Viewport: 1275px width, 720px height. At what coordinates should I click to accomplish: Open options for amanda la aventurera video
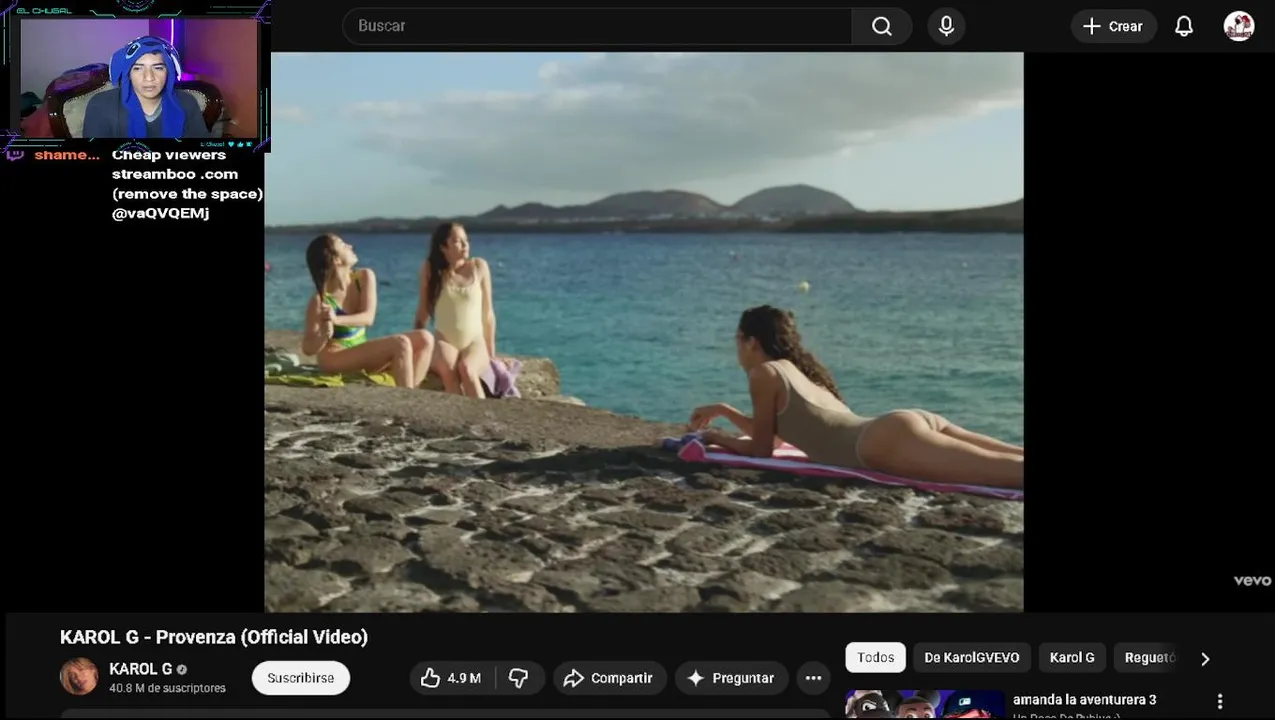pyautogui.click(x=1219, y=701)
